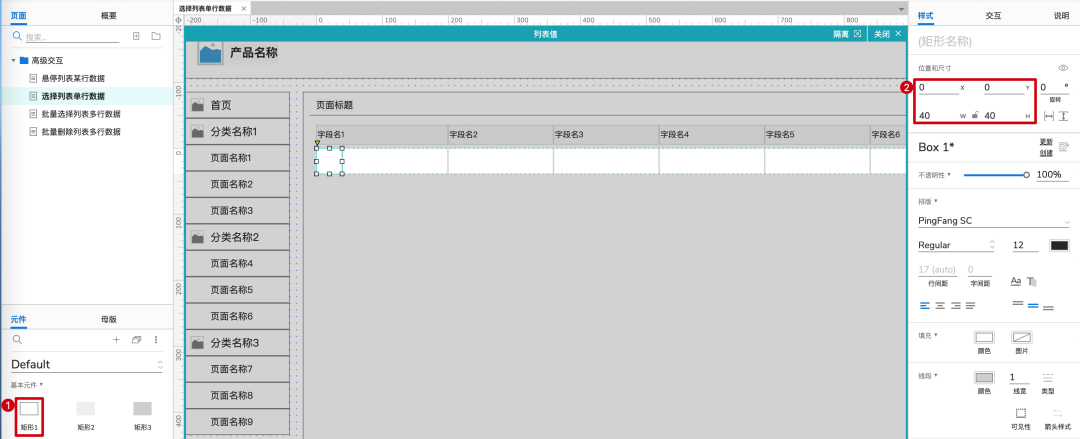1080x439 pixels.
Task: Open the canvas tab list dropdown arrow
Action: (x=901, y=9)
